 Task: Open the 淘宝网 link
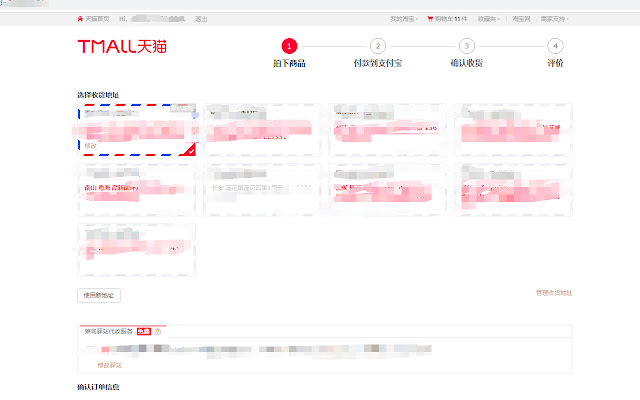521,19
